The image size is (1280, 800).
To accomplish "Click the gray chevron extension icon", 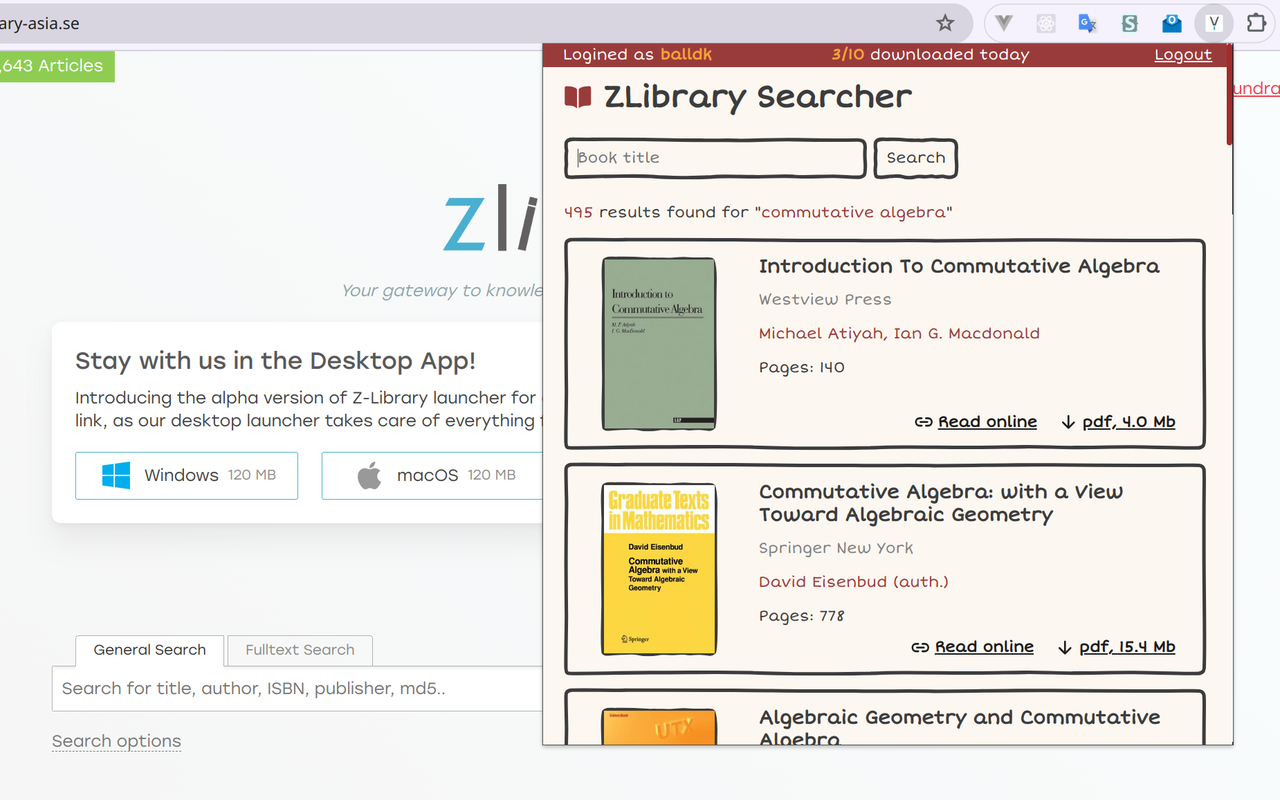I will pos(1003,22).
